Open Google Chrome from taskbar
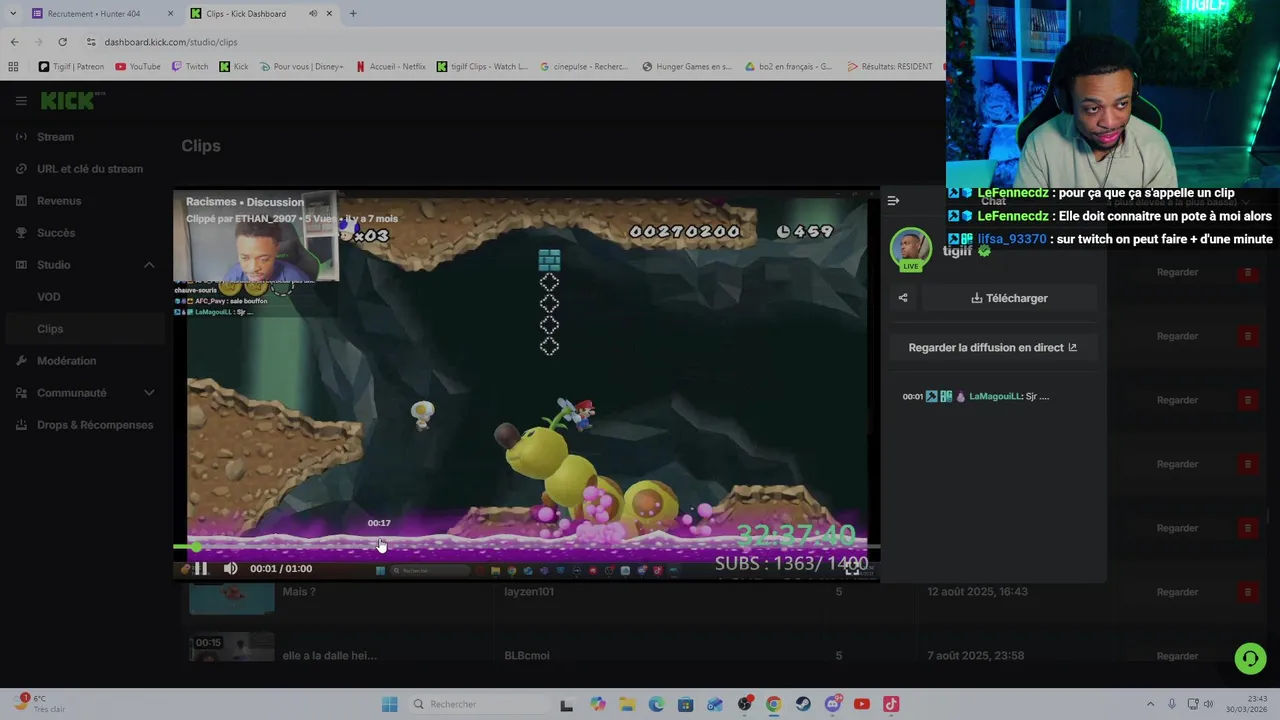This screenshot has width=1280, height=720. (x=773, y=704)
